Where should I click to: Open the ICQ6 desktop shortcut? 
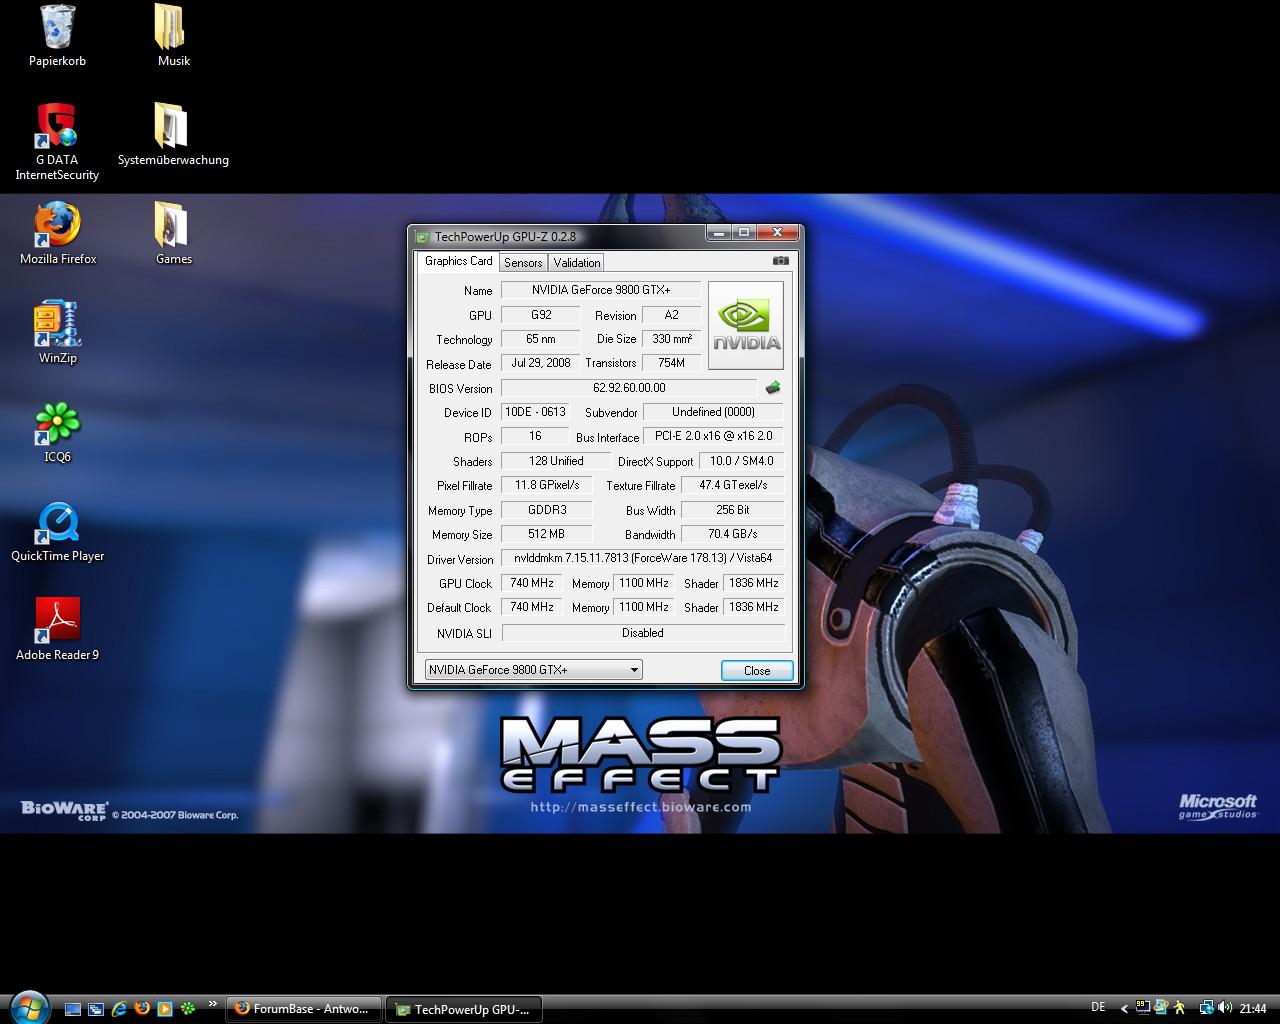click(57, 432)
